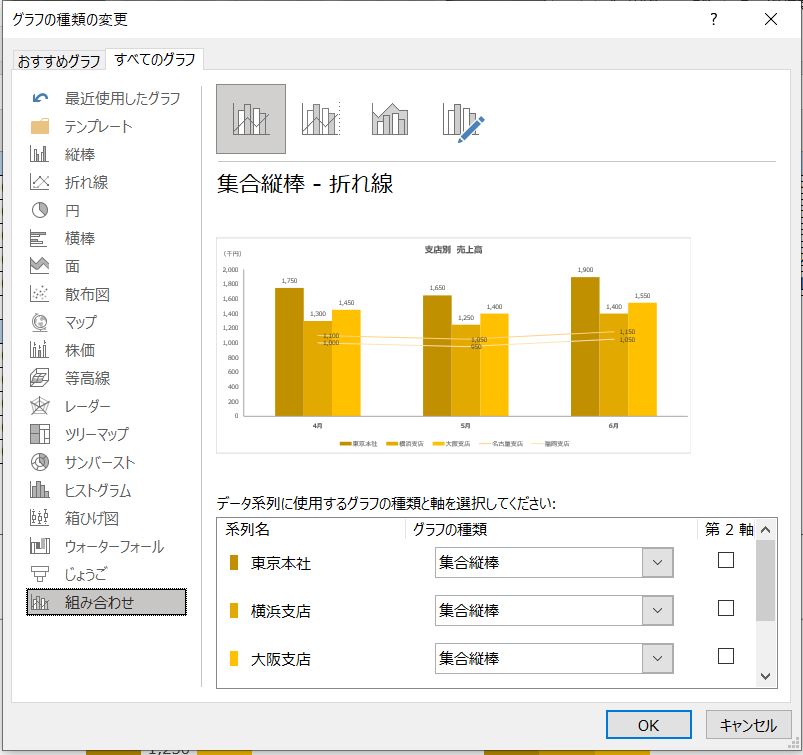This screenshot has width=803, height=755.
Task: Open the 大阪支店 chart type combo box
Action: coord(657,659)
